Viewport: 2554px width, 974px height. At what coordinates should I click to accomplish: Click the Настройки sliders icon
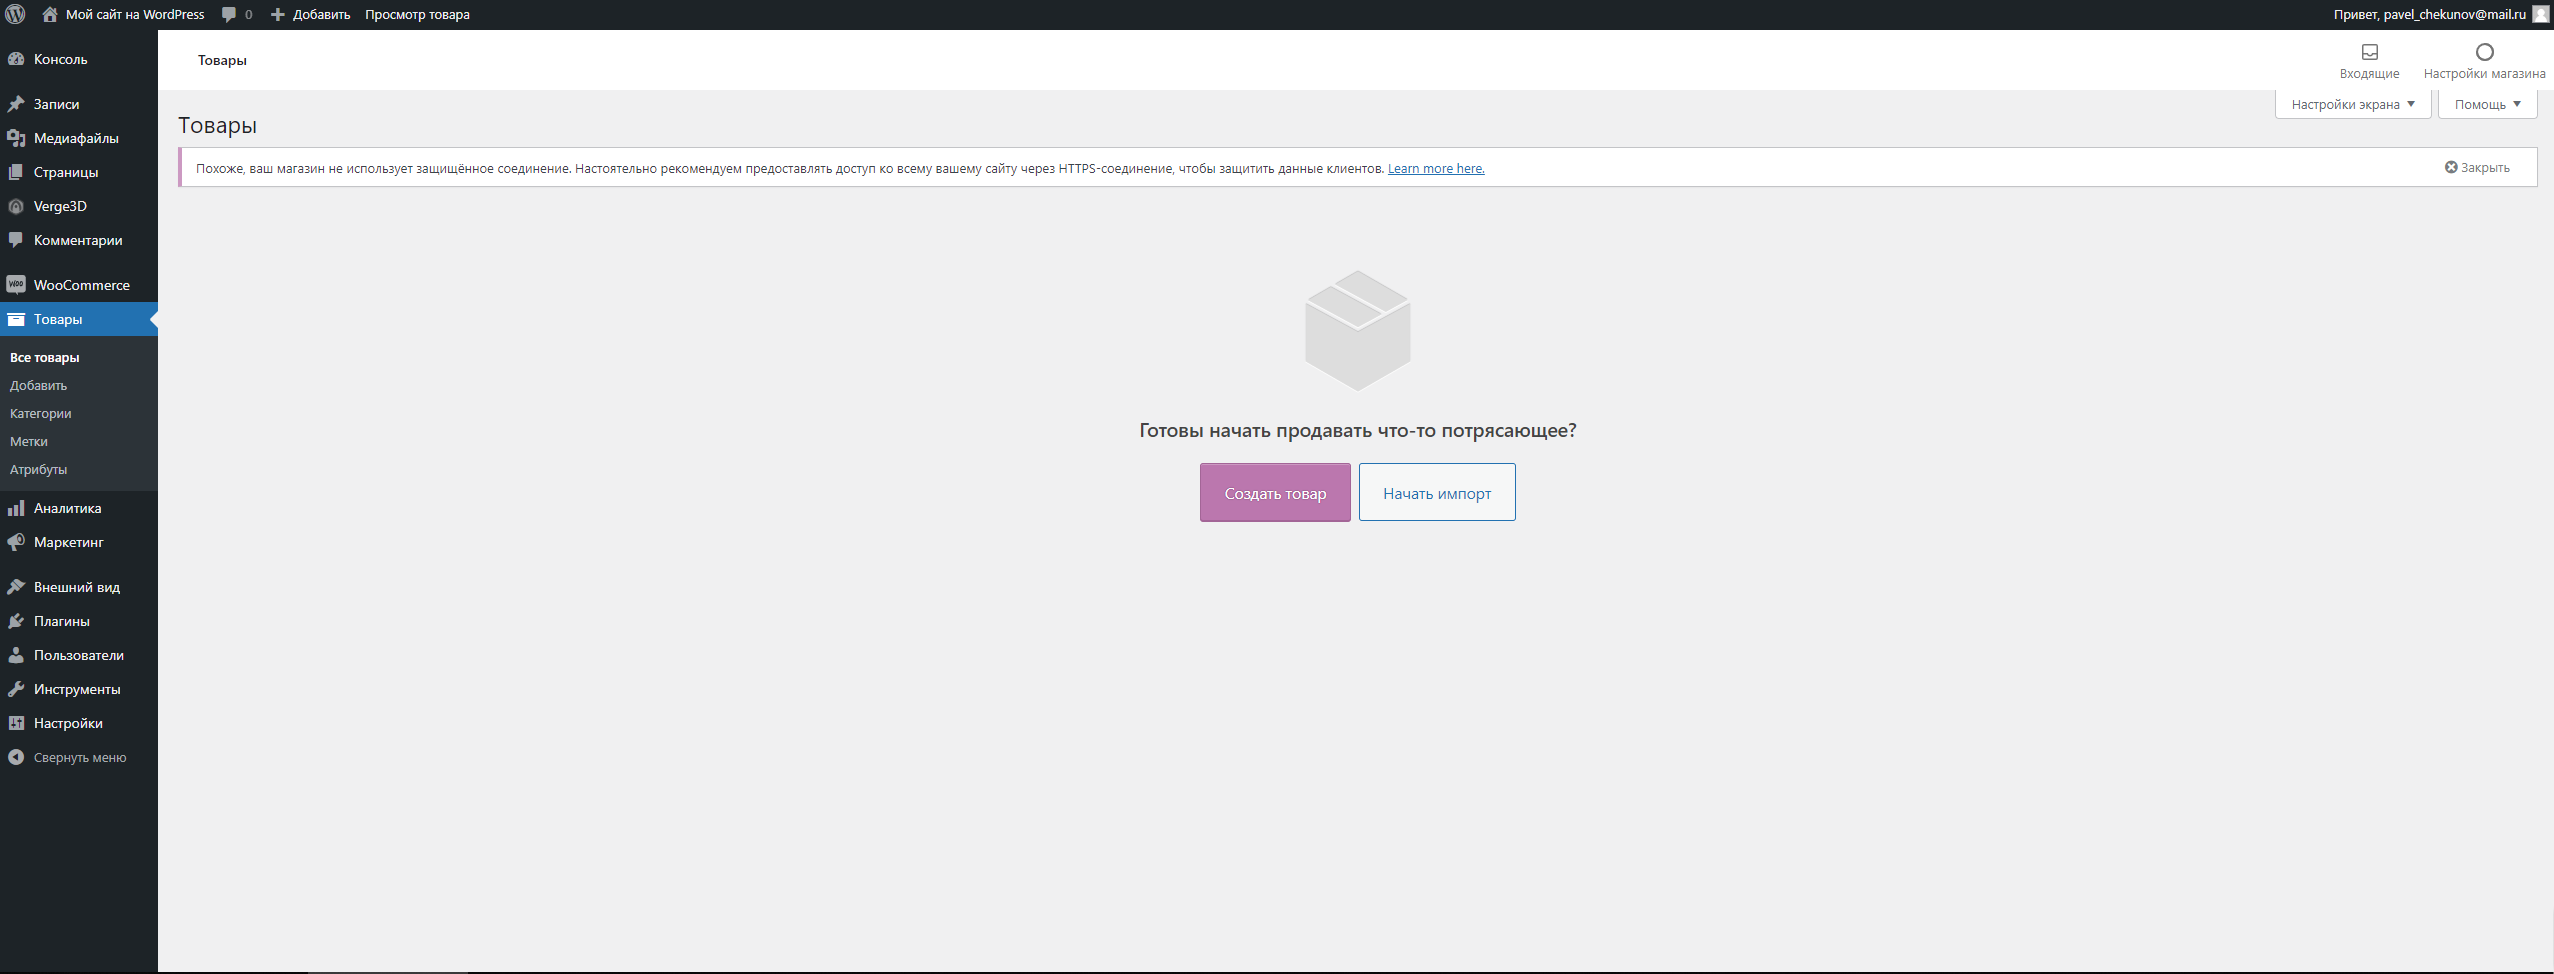pos(16,723)
